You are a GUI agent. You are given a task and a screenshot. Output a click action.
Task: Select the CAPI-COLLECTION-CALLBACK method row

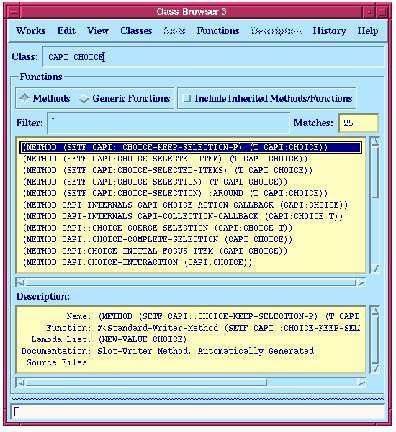click(x=191, y=216)
